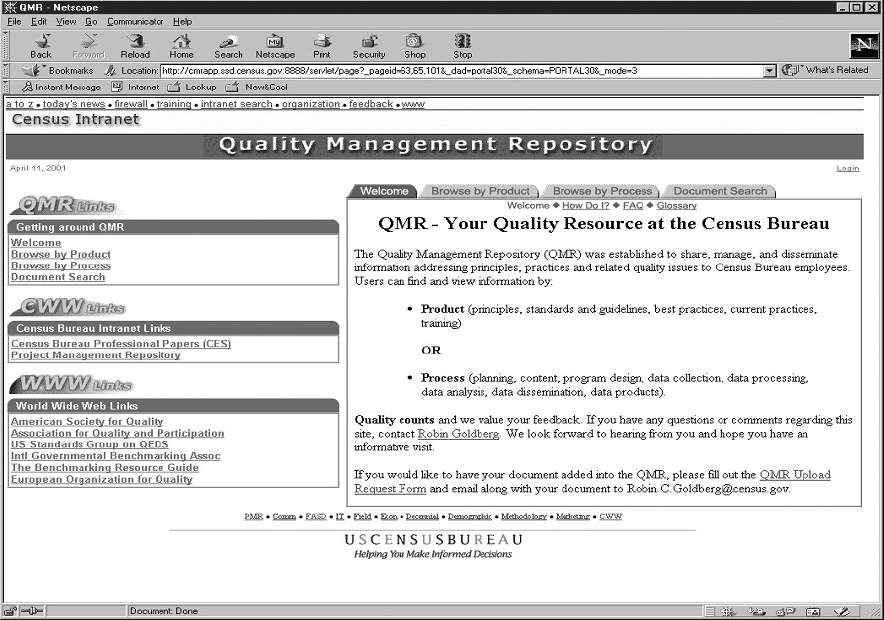Open Composer from the status bar
884x620 pixels.
[842, 611]
